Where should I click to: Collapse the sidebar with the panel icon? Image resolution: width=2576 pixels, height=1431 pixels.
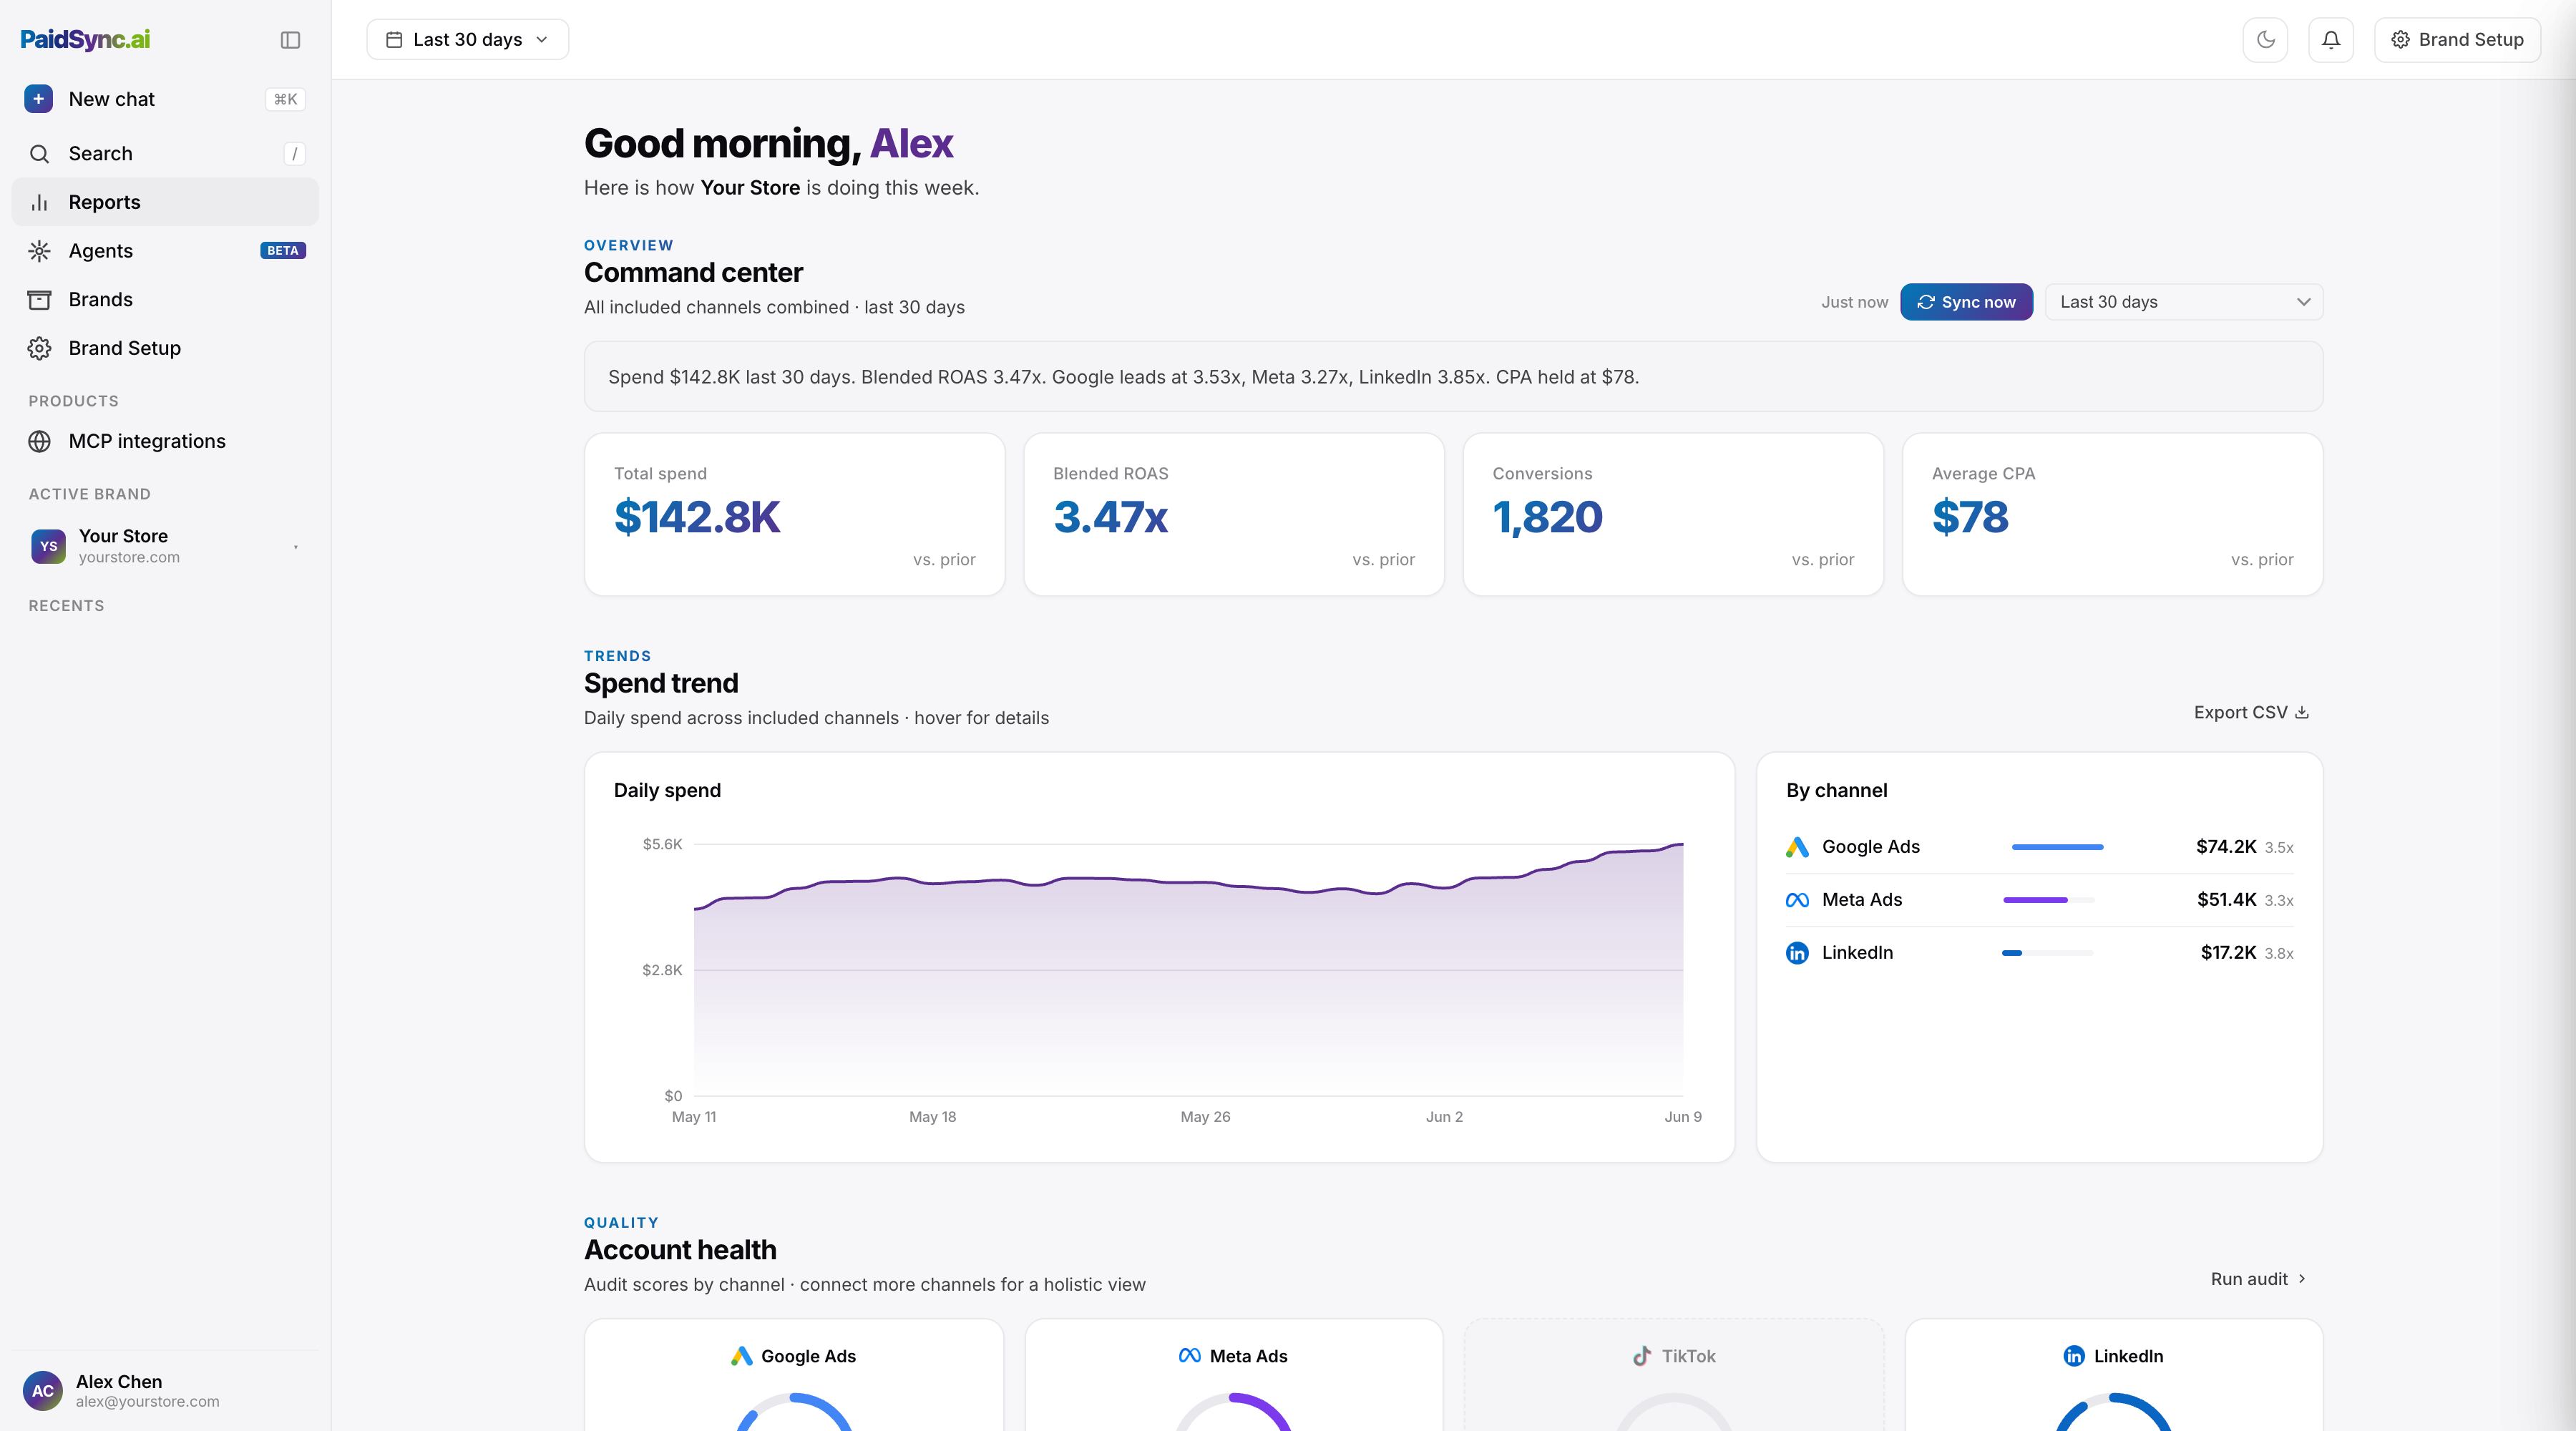290,40
